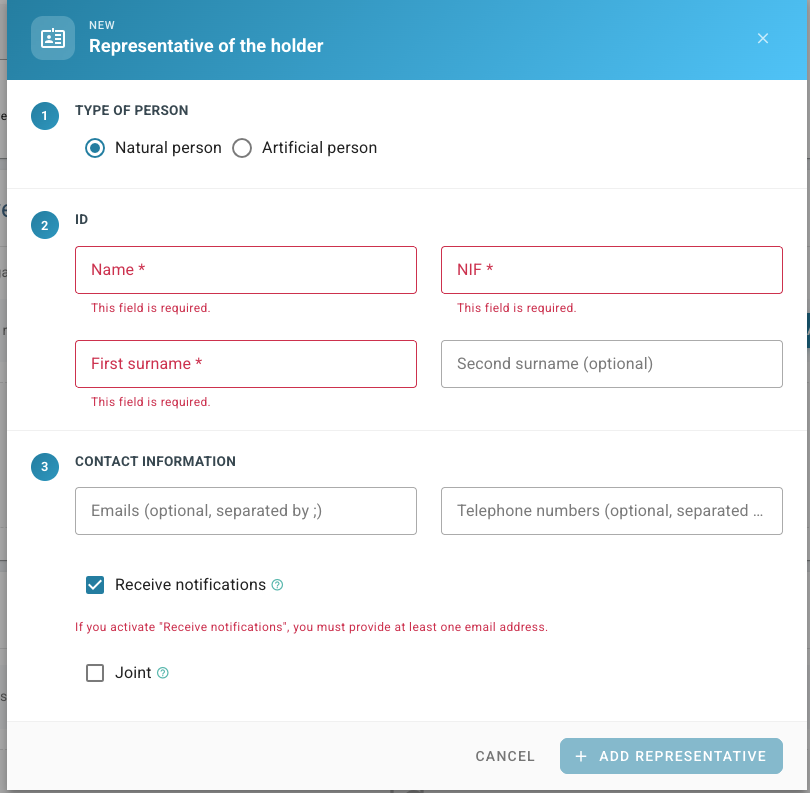Close the Representative of the holder dialog
This screenshot has height=793, width=810.
pos(762,38)
